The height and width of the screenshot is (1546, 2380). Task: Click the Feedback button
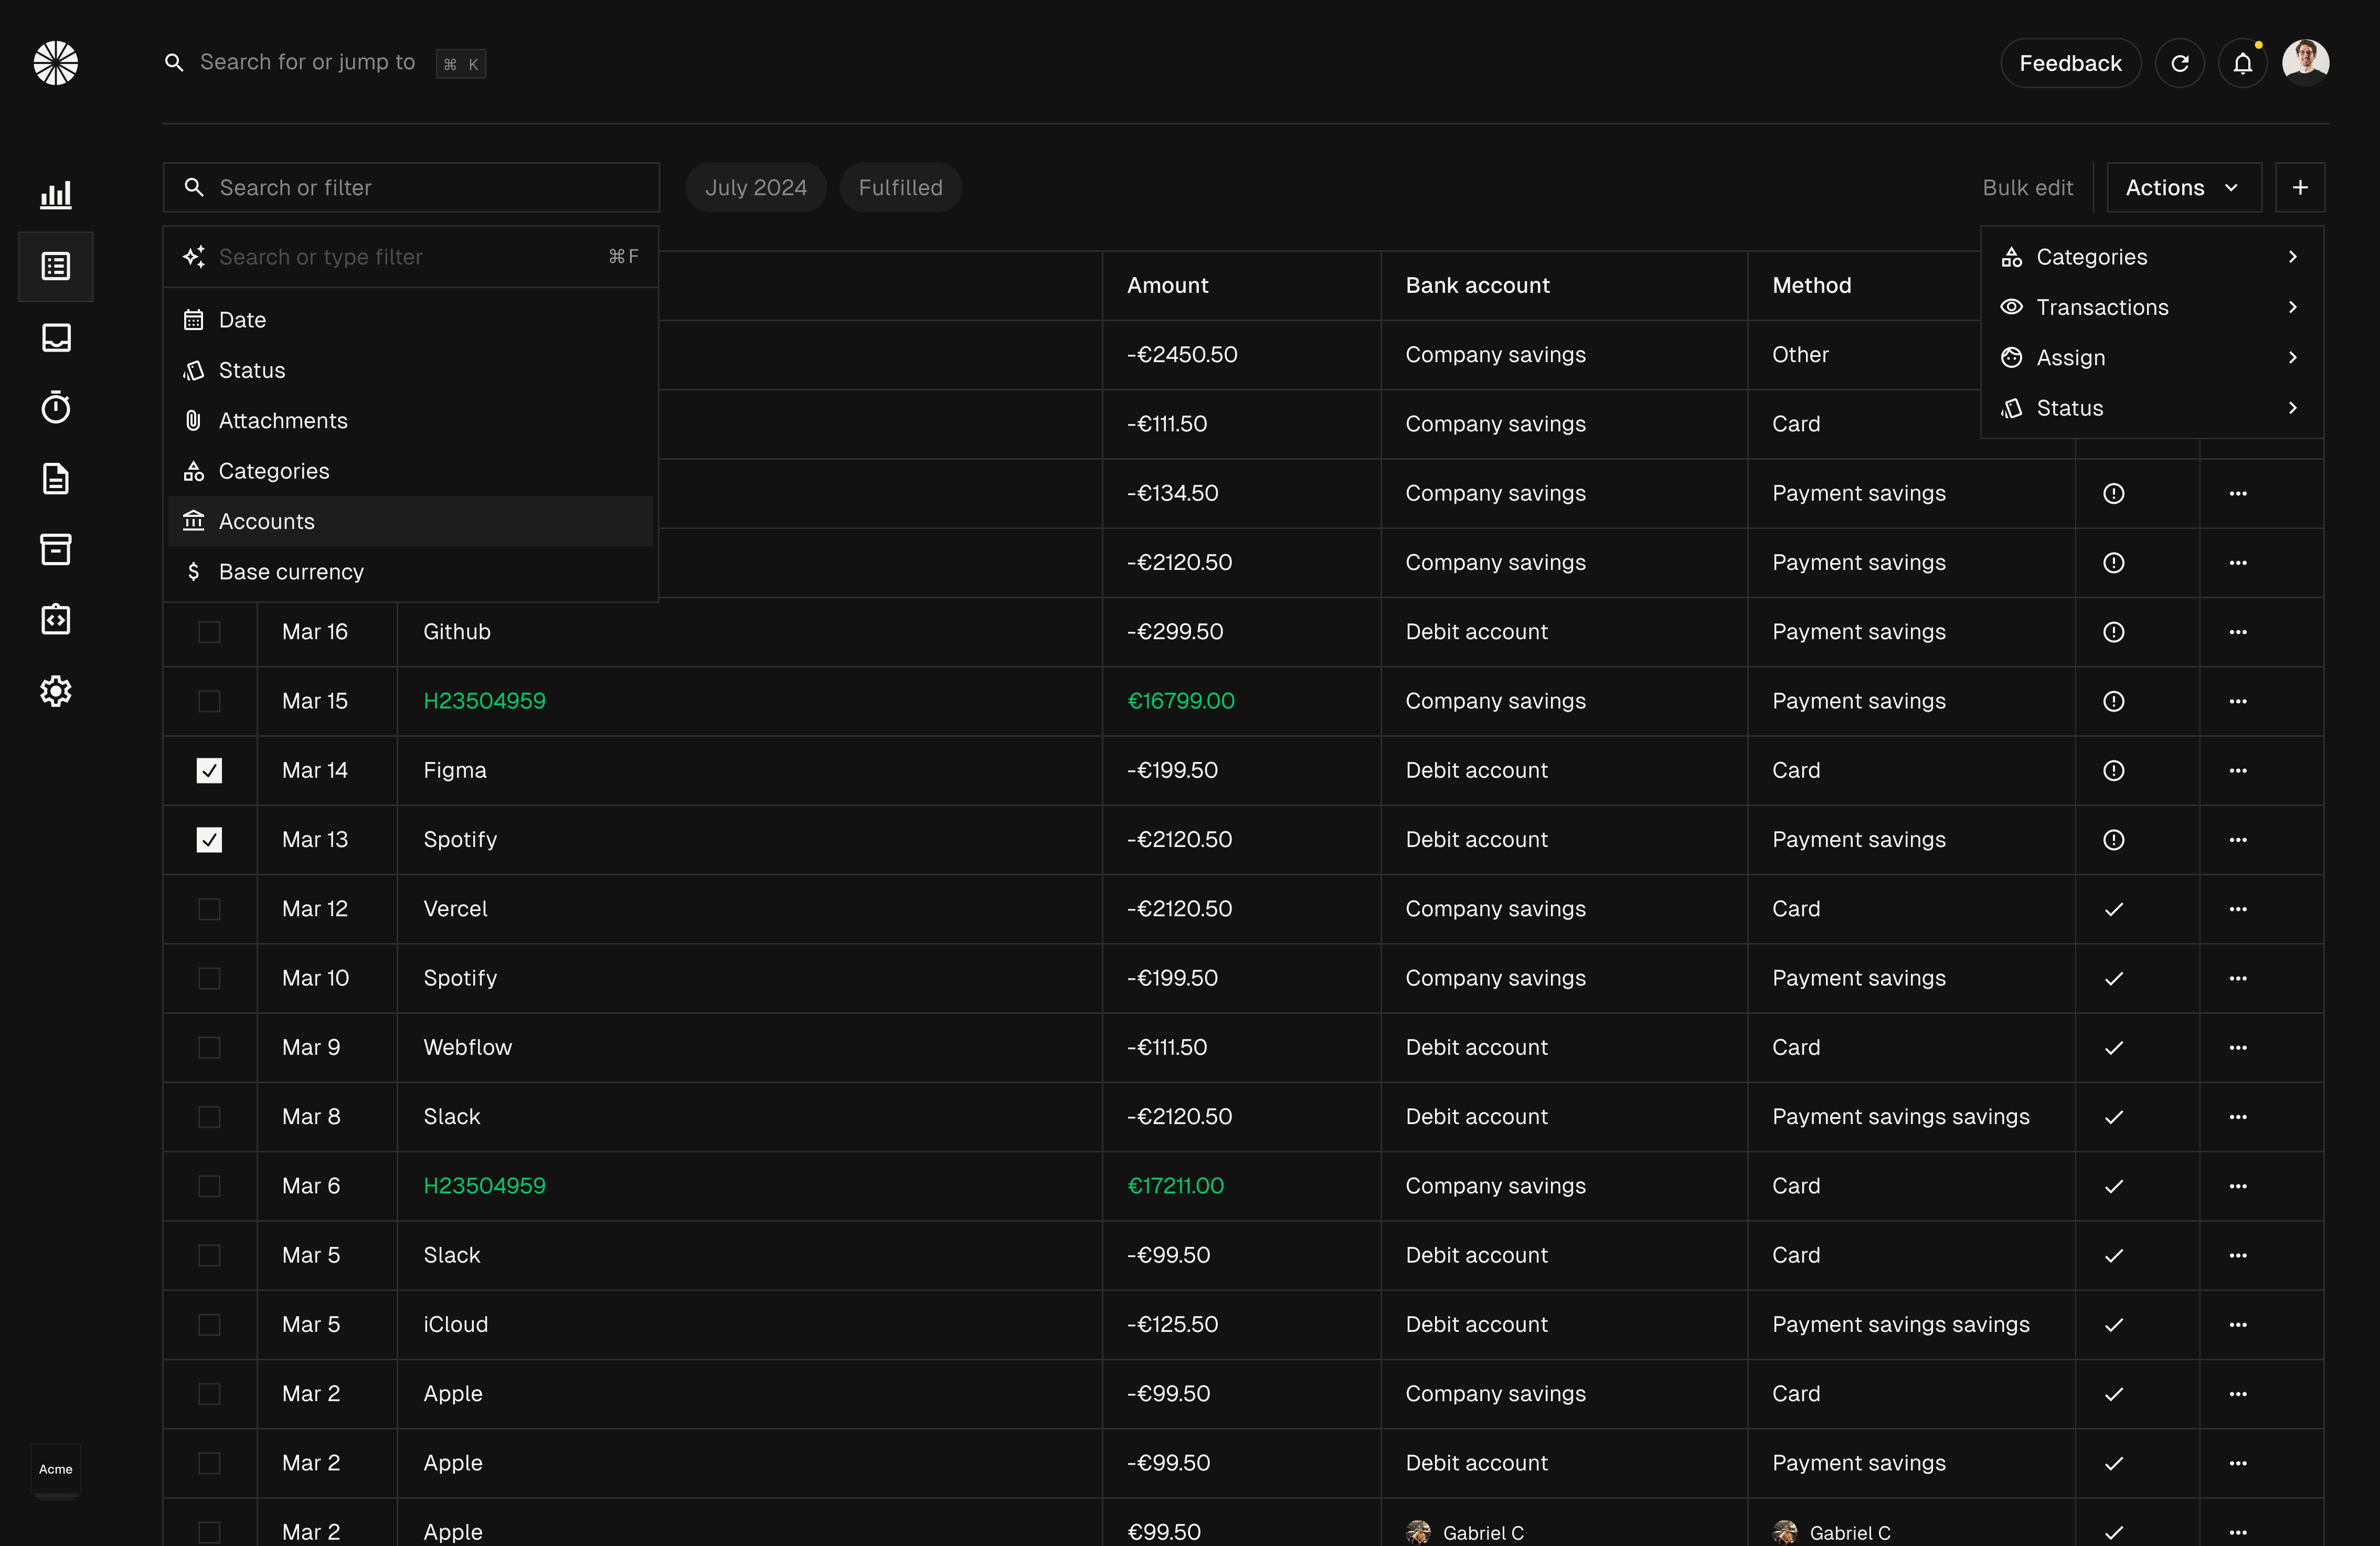coord(2069,64)
